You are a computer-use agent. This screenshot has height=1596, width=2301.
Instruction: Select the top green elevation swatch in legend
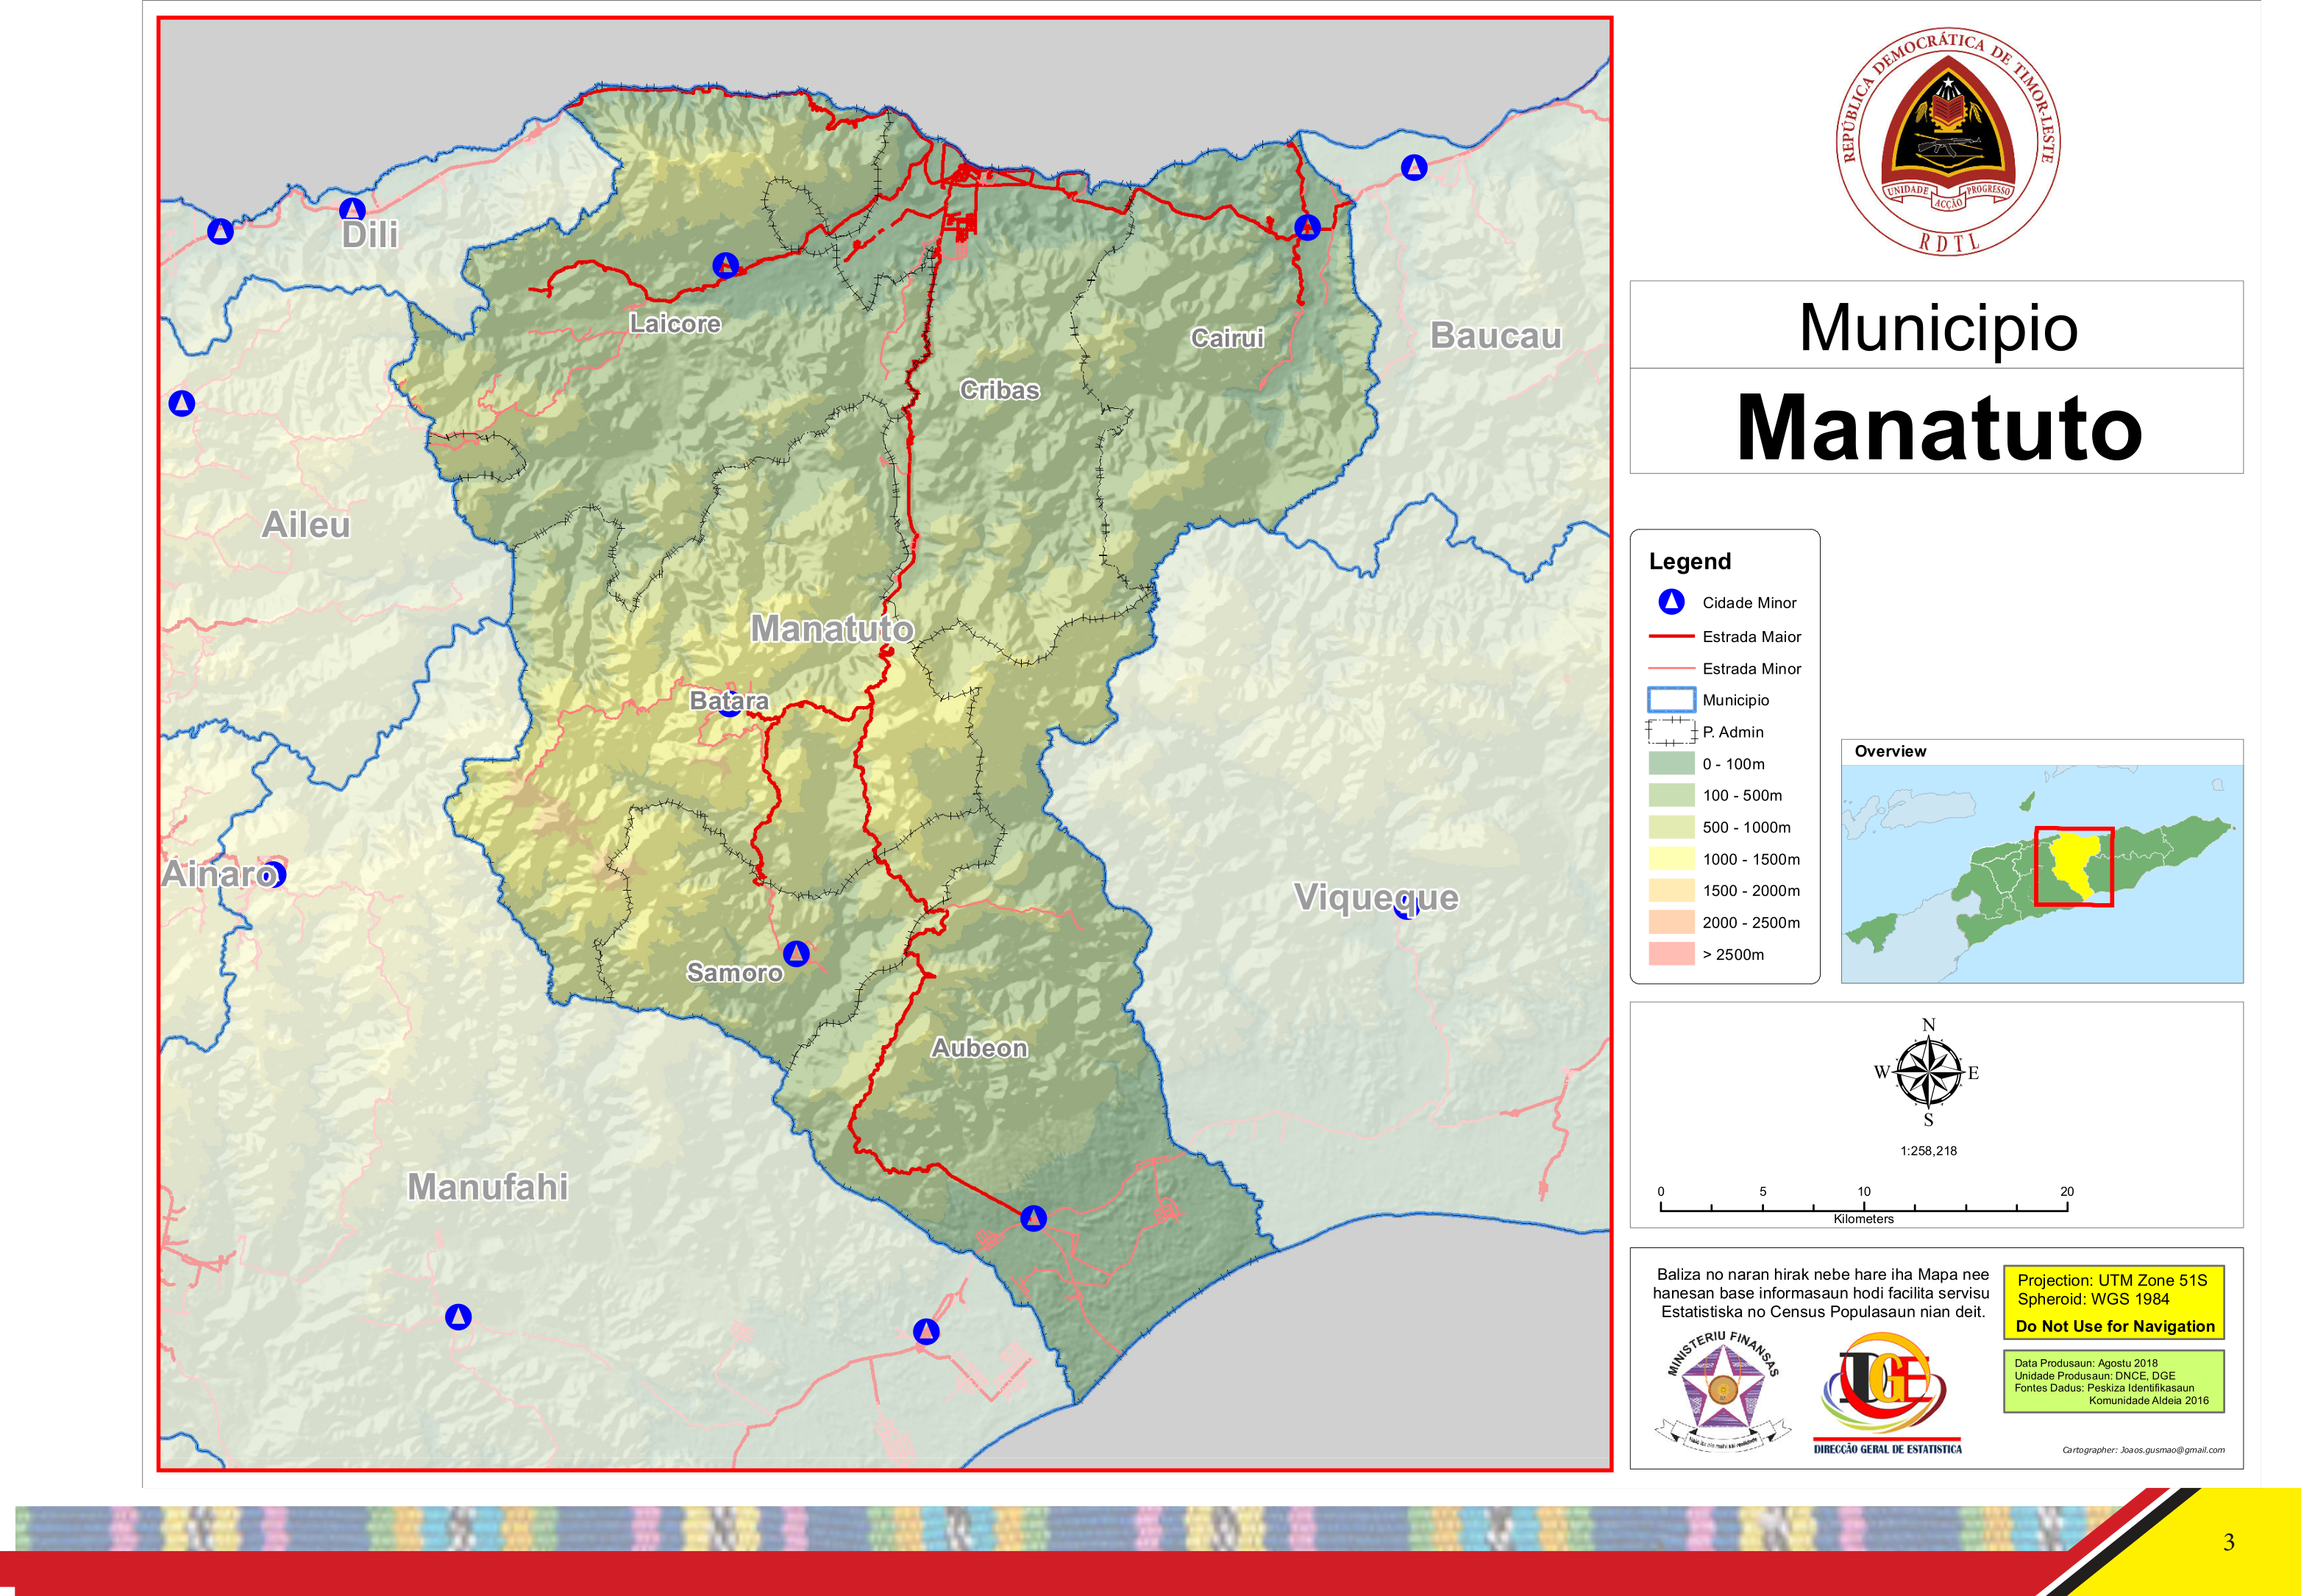(x=1671, y=763)
